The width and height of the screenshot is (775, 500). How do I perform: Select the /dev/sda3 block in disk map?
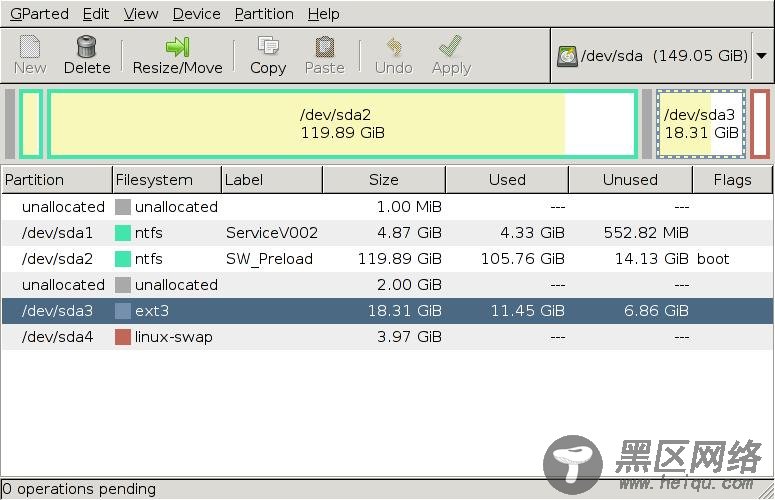coord(701,124)
